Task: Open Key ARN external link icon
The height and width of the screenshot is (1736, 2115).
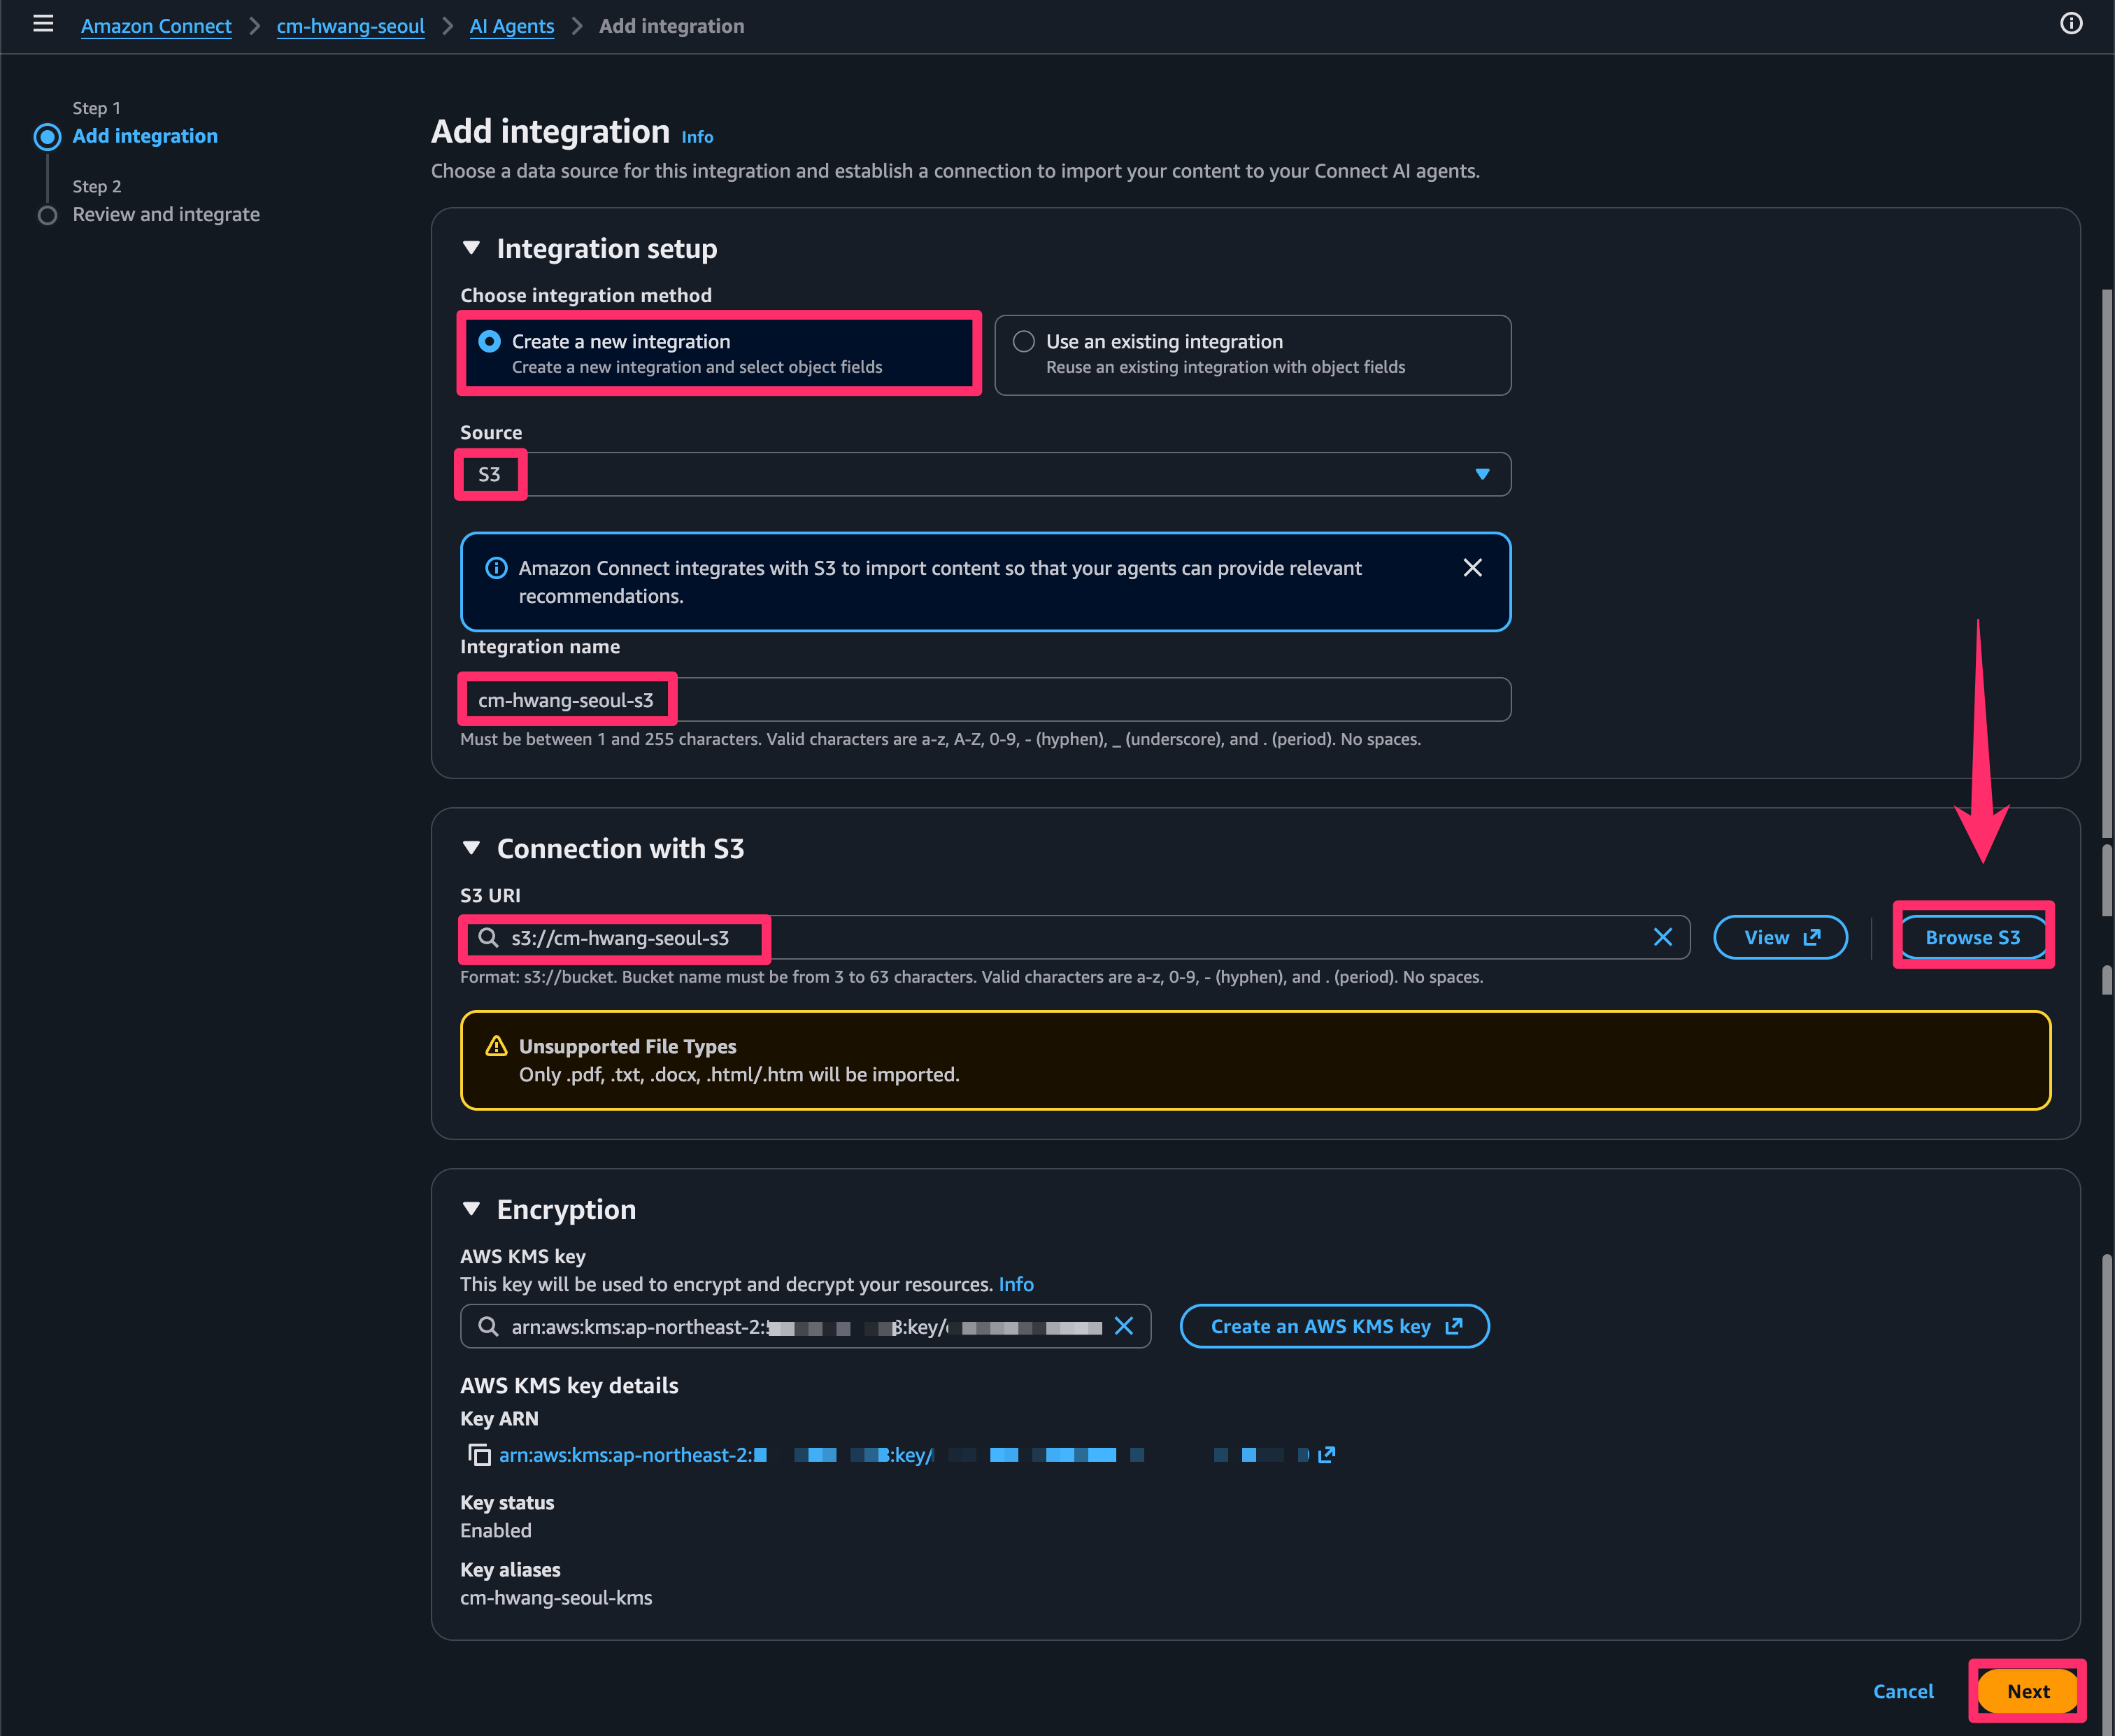Action: (1326, 1455)
